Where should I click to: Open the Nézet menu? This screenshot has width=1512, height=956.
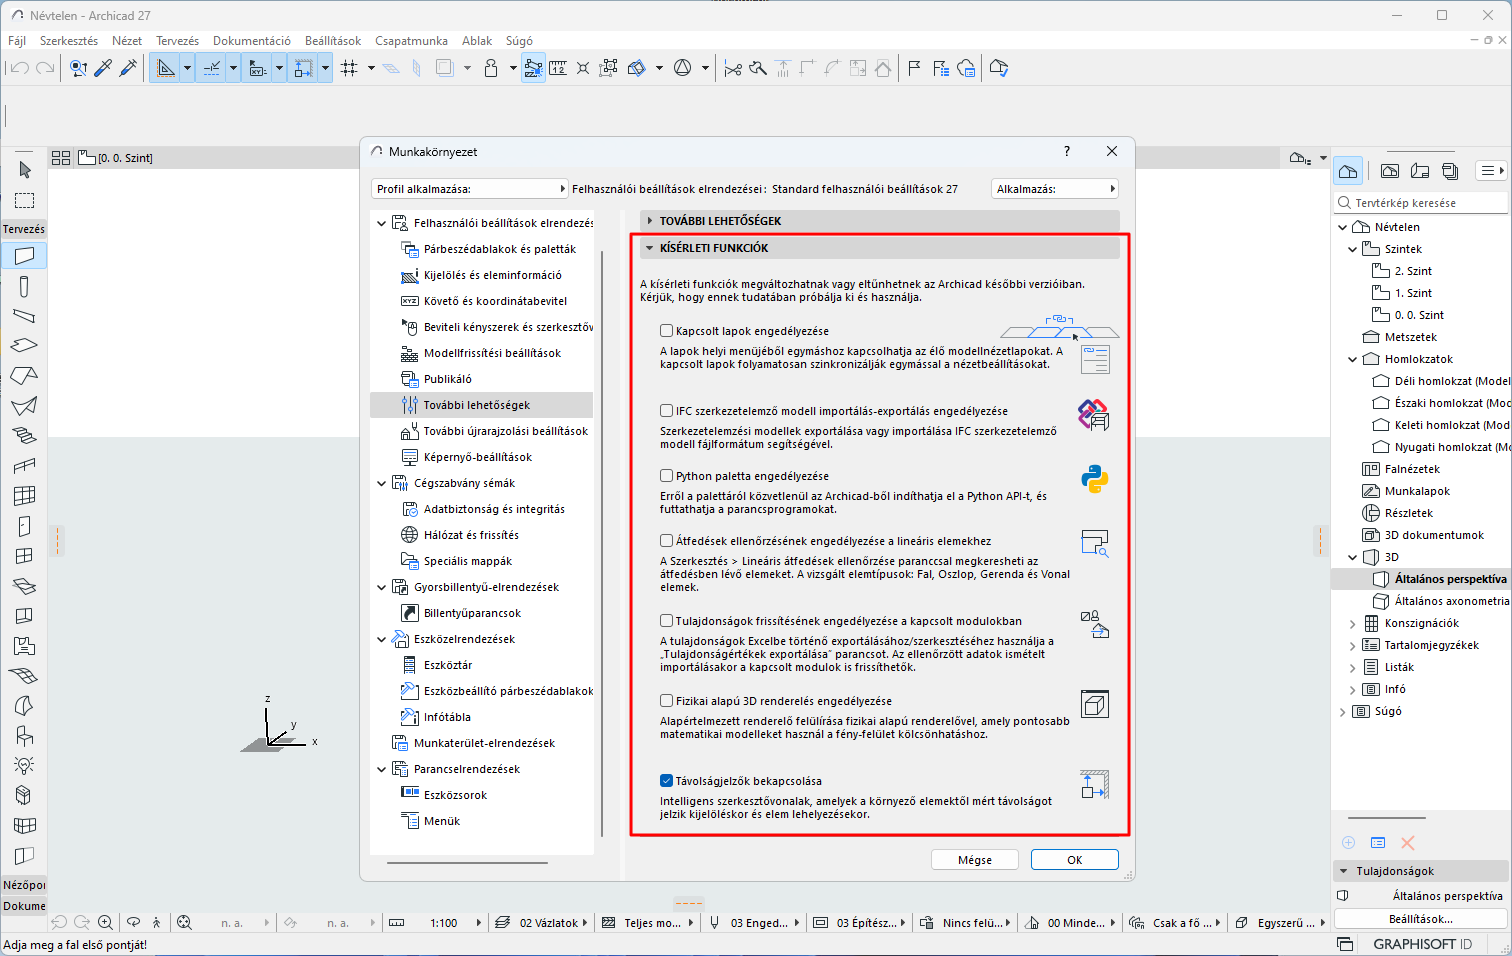tap(127, 41)
